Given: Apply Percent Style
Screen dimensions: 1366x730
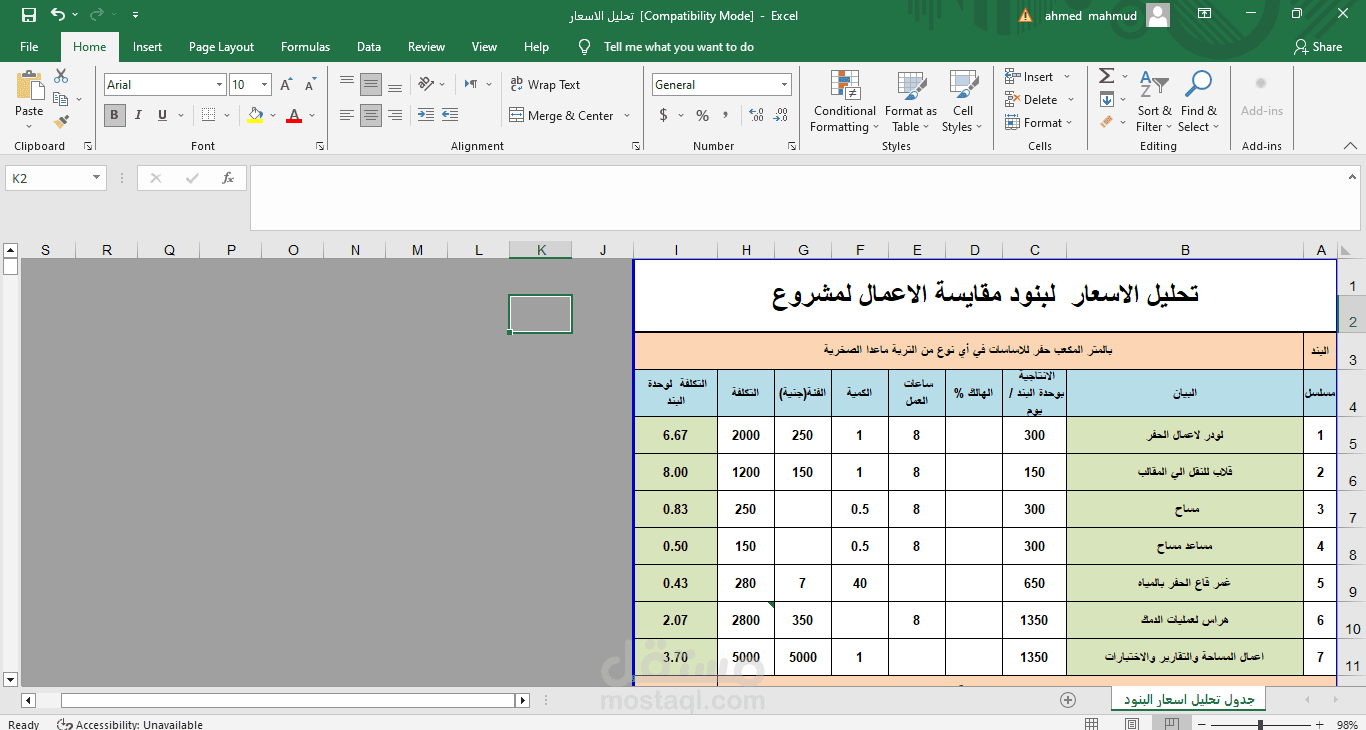Looking at the screenshot, I should click(702, 116).
